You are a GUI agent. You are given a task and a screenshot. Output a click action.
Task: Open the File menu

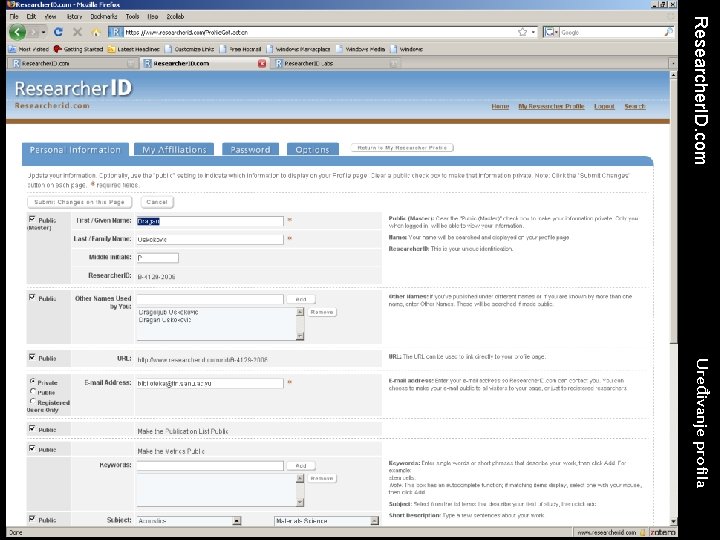coord(14,17)
